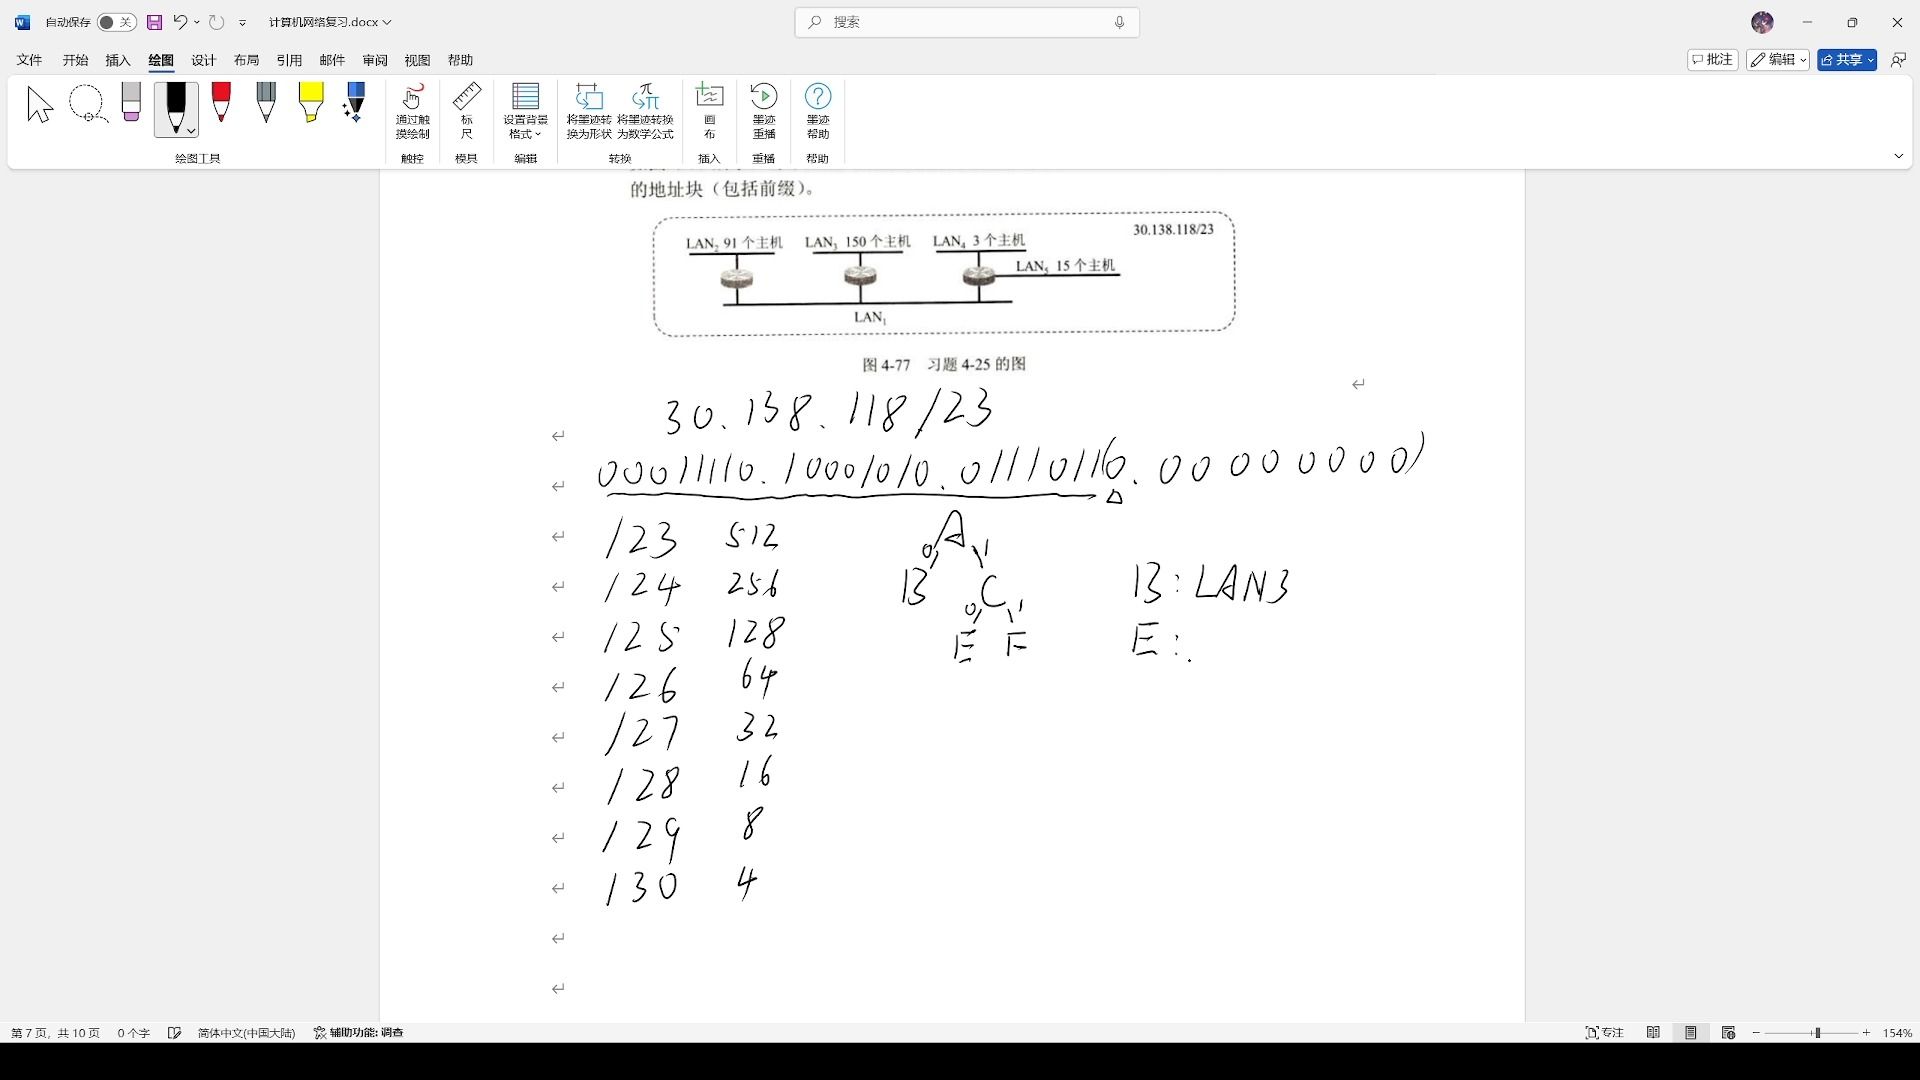The image size is (1920, 1080).
Task: Switch to the Mailings (邮件) tab
Action: point(332,60)
